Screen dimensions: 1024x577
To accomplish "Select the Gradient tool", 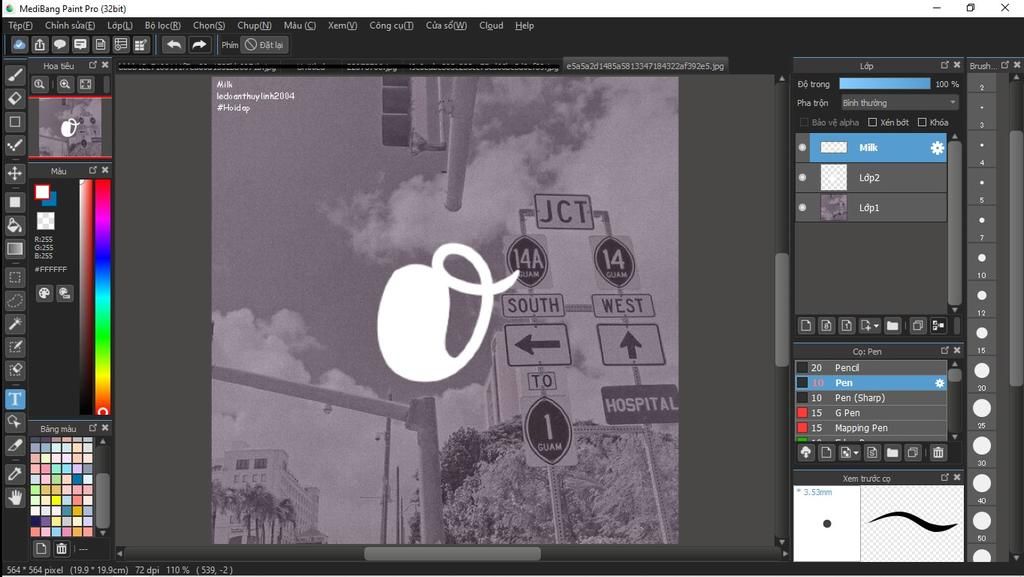I will pyautogui.click(x=15, y=249).
